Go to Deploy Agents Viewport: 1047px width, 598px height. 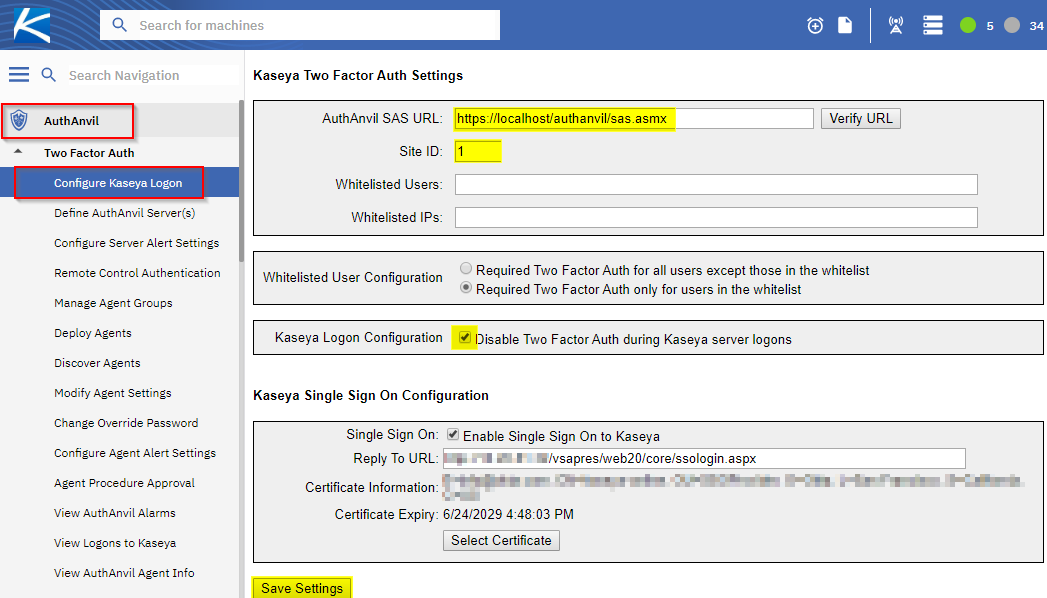click(x=93, y=333)
